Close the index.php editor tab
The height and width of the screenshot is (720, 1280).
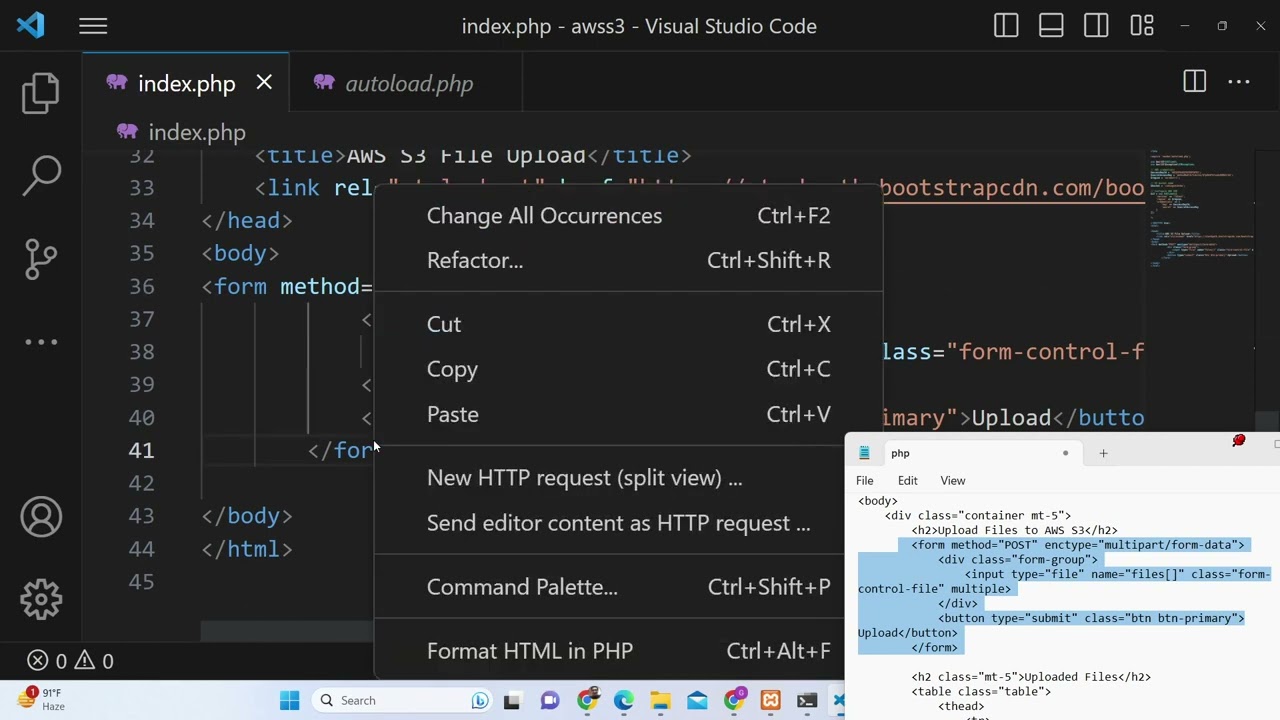(x=264, y=83)
